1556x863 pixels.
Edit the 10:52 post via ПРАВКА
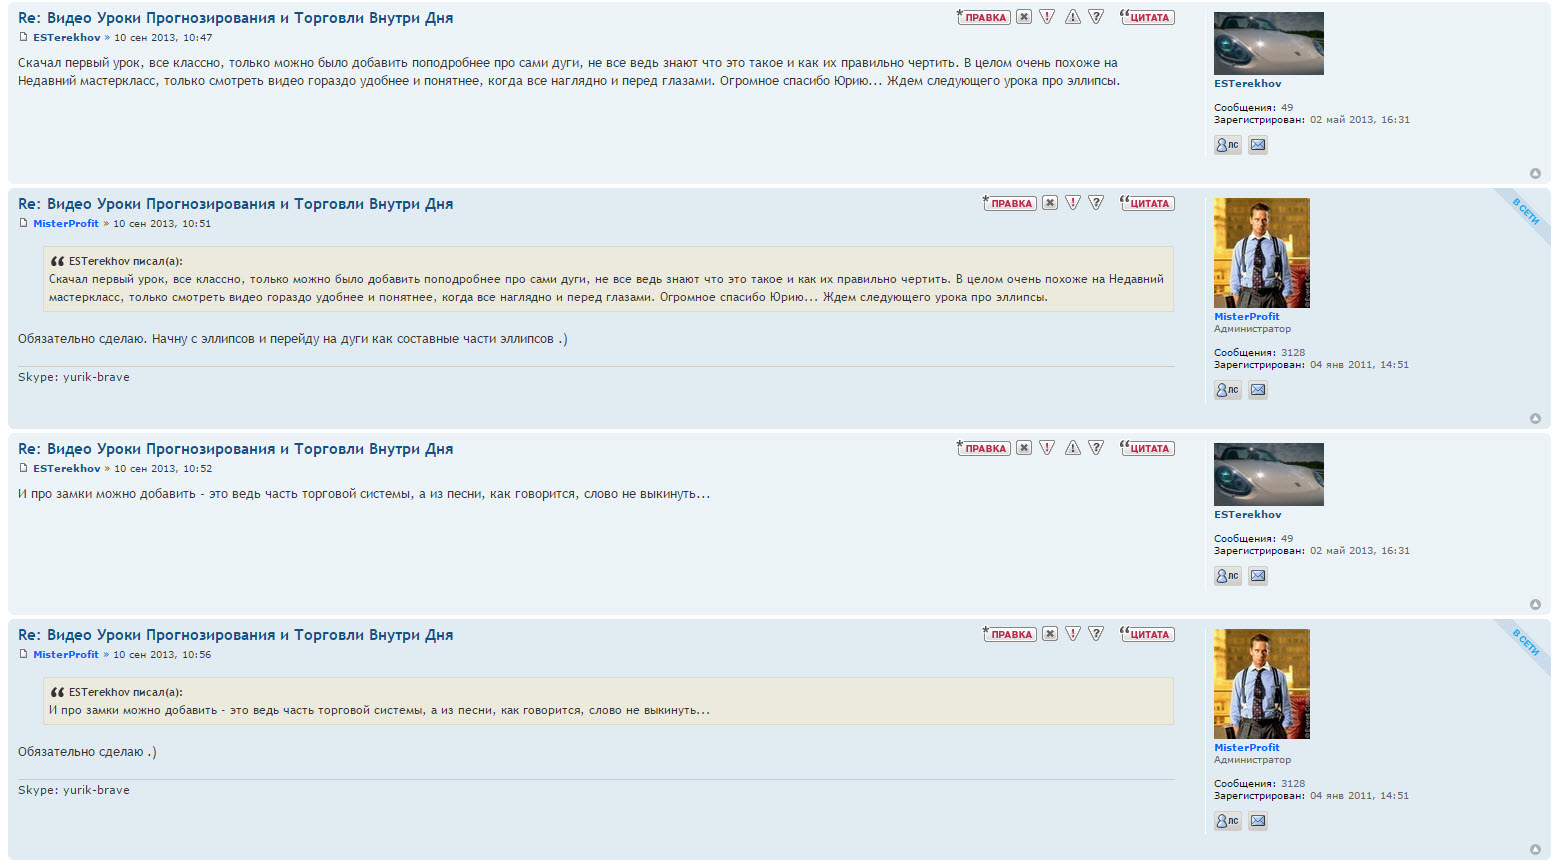tap(984, 448)
